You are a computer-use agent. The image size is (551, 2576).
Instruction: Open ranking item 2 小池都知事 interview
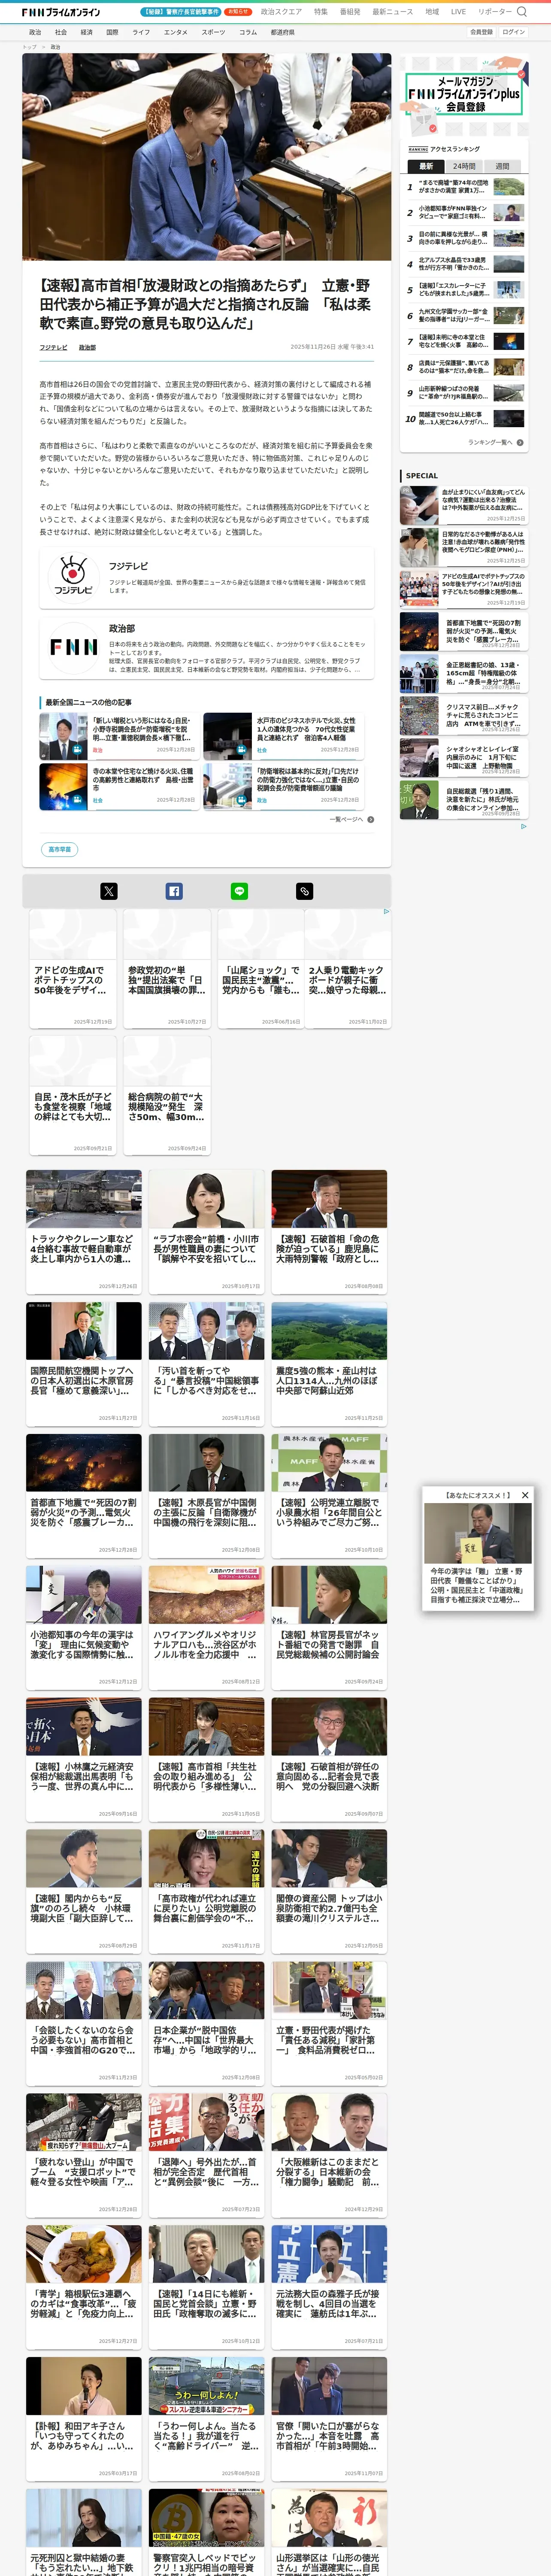464,213
